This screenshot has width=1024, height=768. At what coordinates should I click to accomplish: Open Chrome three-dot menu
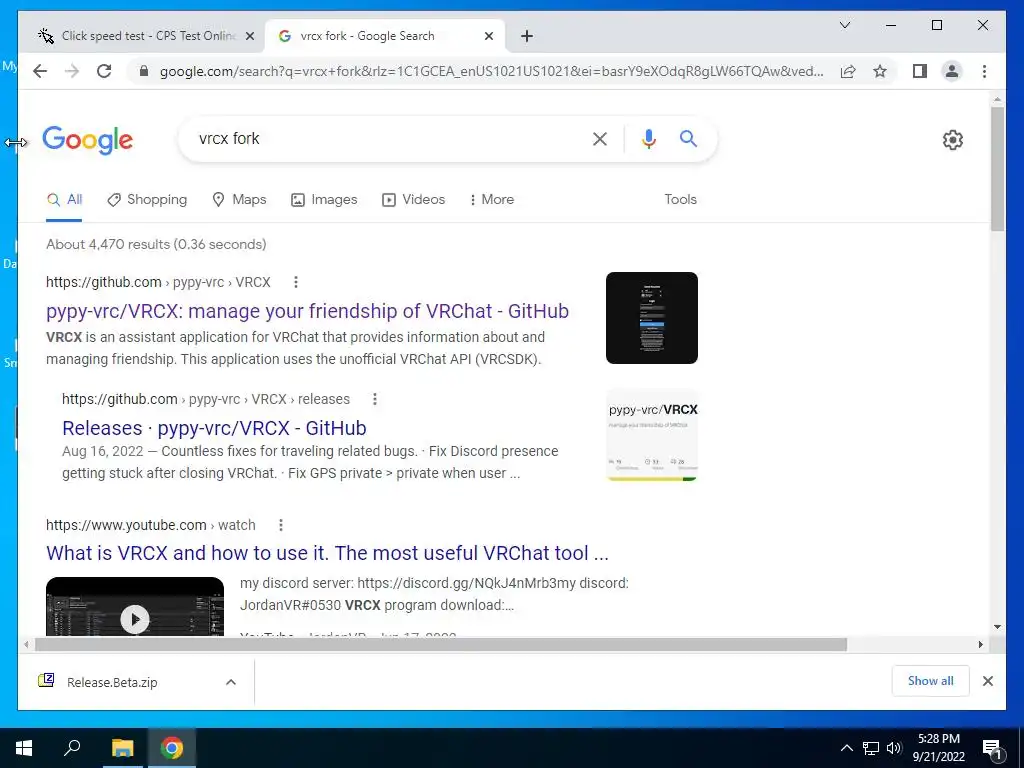coord(984,71)
